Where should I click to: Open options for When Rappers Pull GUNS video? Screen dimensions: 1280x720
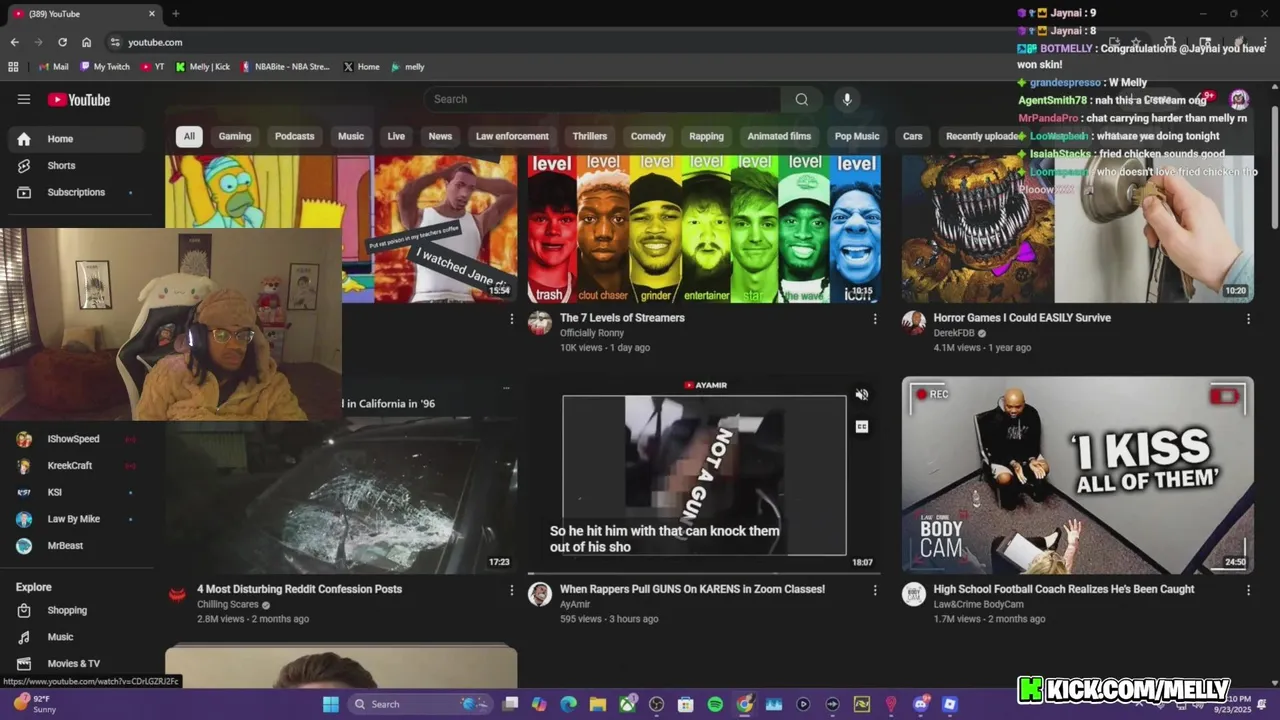coord(875,590)
